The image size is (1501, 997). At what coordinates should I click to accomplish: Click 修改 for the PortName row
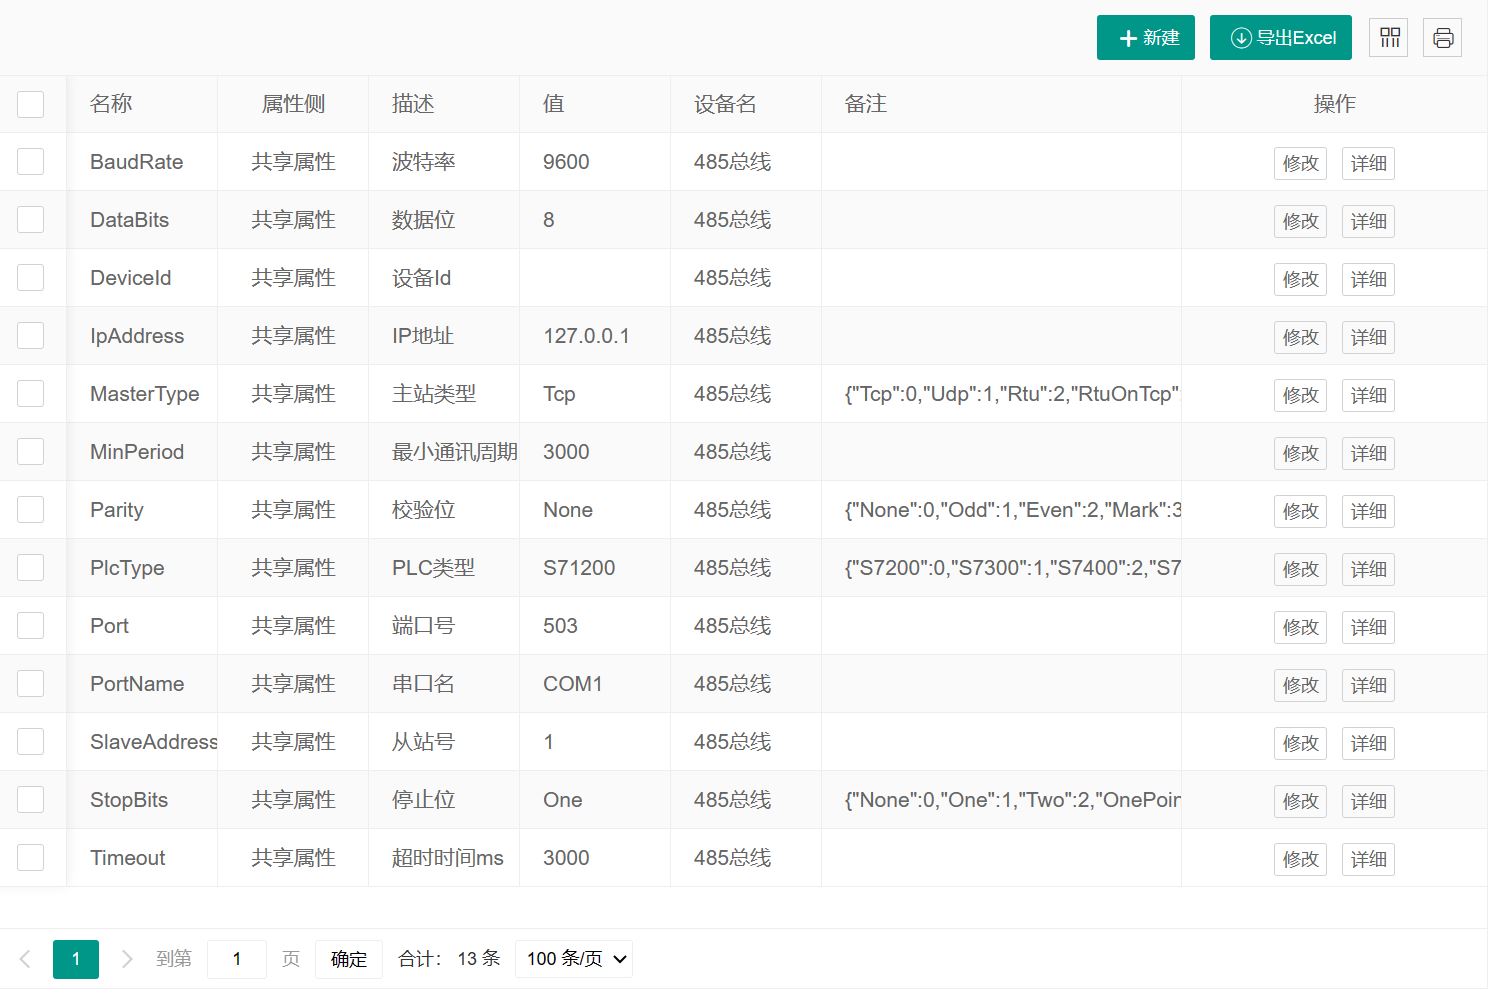[x=1300, y=685]
